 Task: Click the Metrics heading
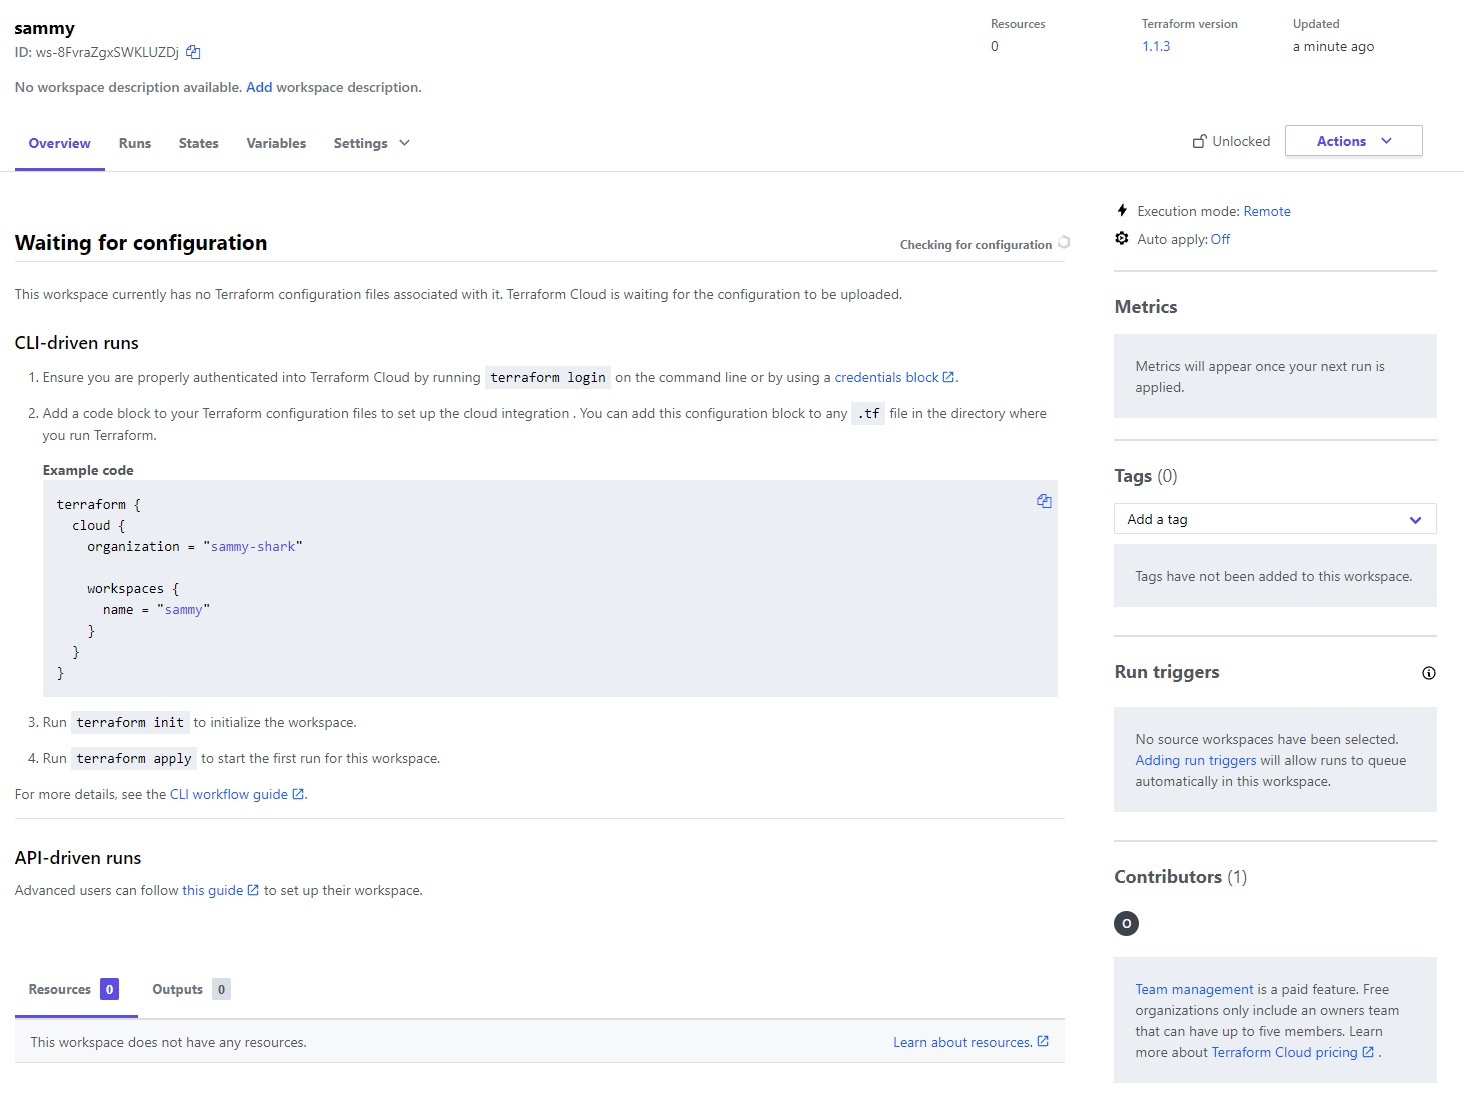[1146, 307]
